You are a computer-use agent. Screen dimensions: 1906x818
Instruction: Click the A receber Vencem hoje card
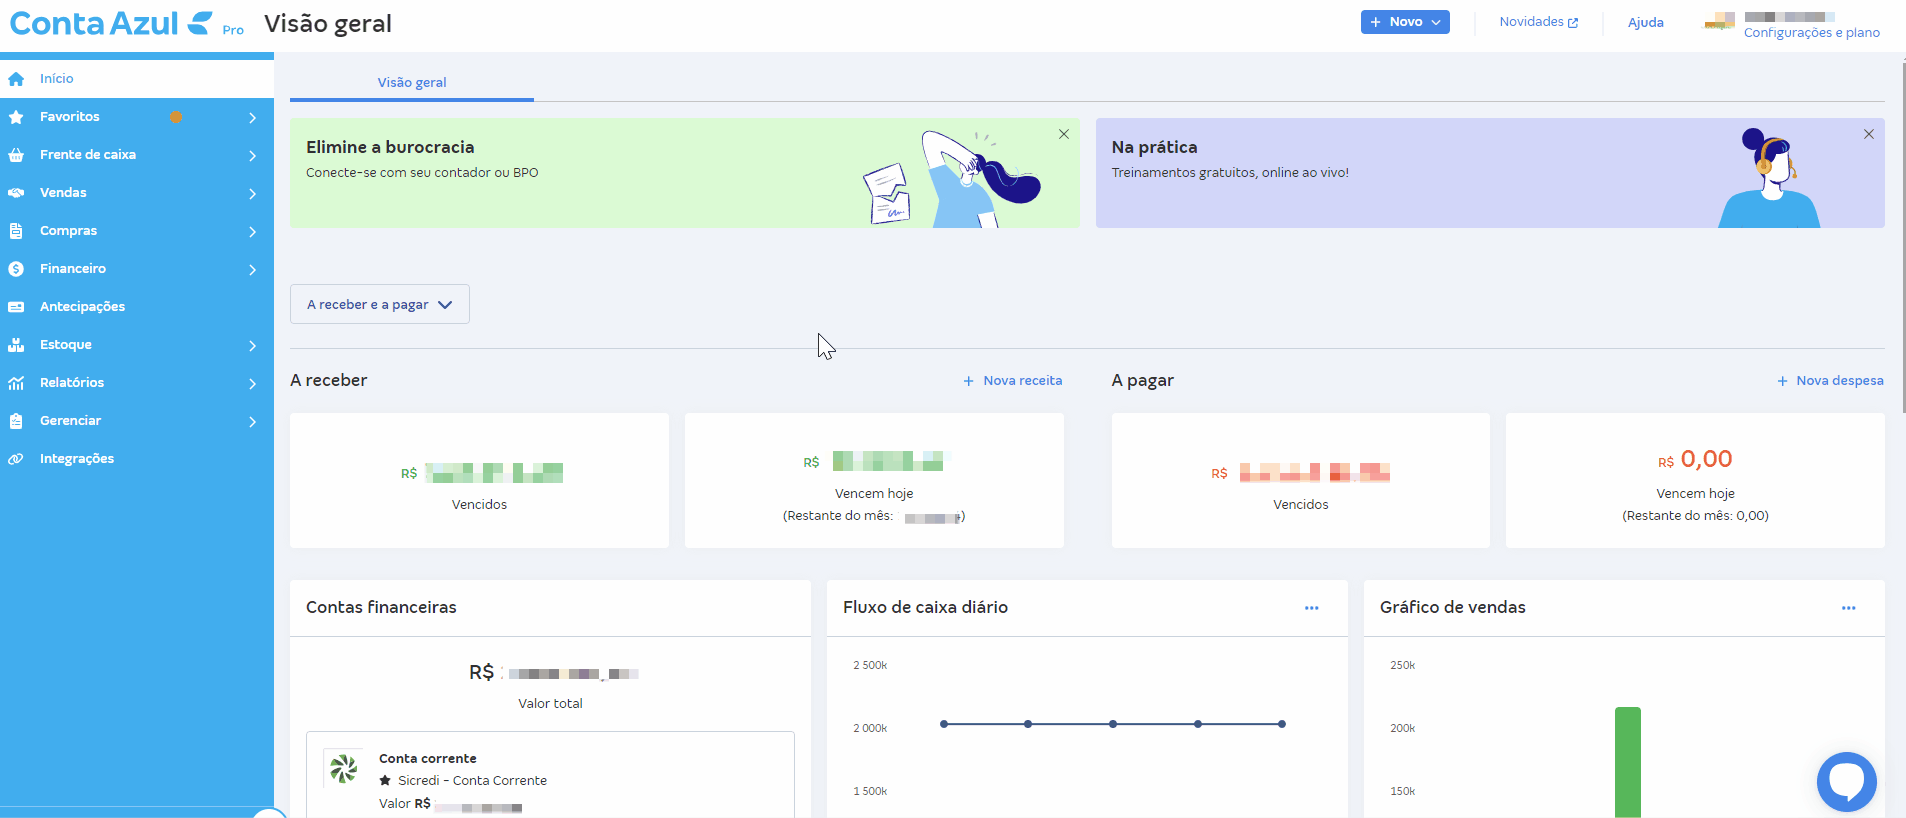click(874, 480)
